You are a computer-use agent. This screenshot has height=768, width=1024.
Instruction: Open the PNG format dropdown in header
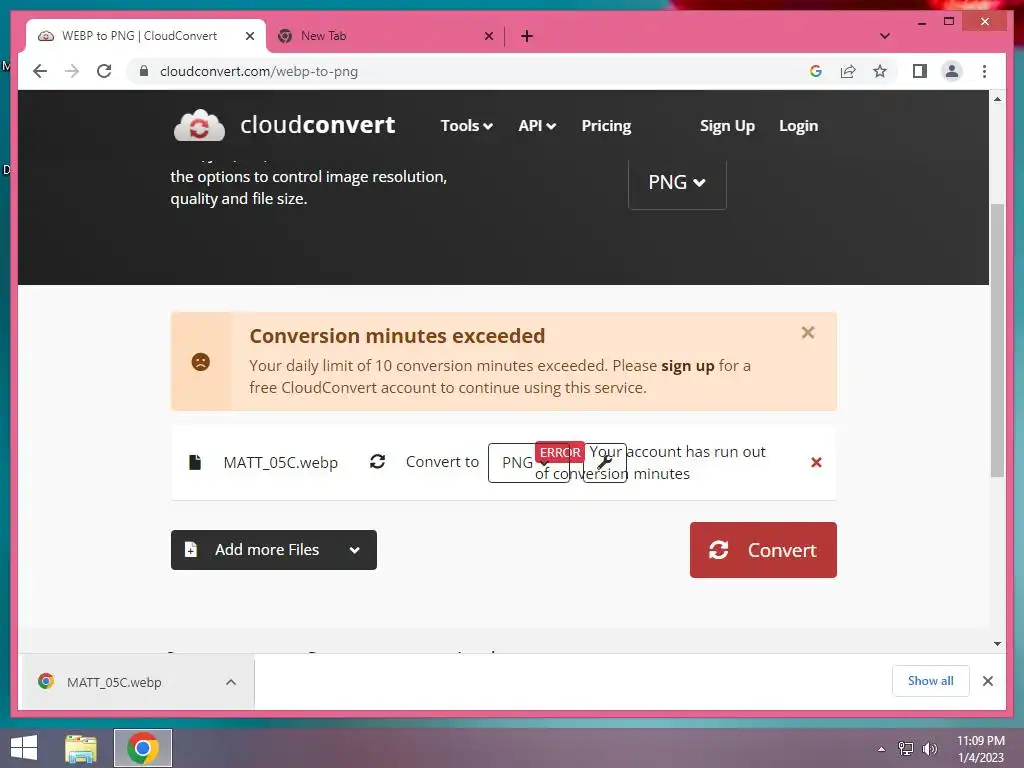pyautogui.click(x=677, y=182)
